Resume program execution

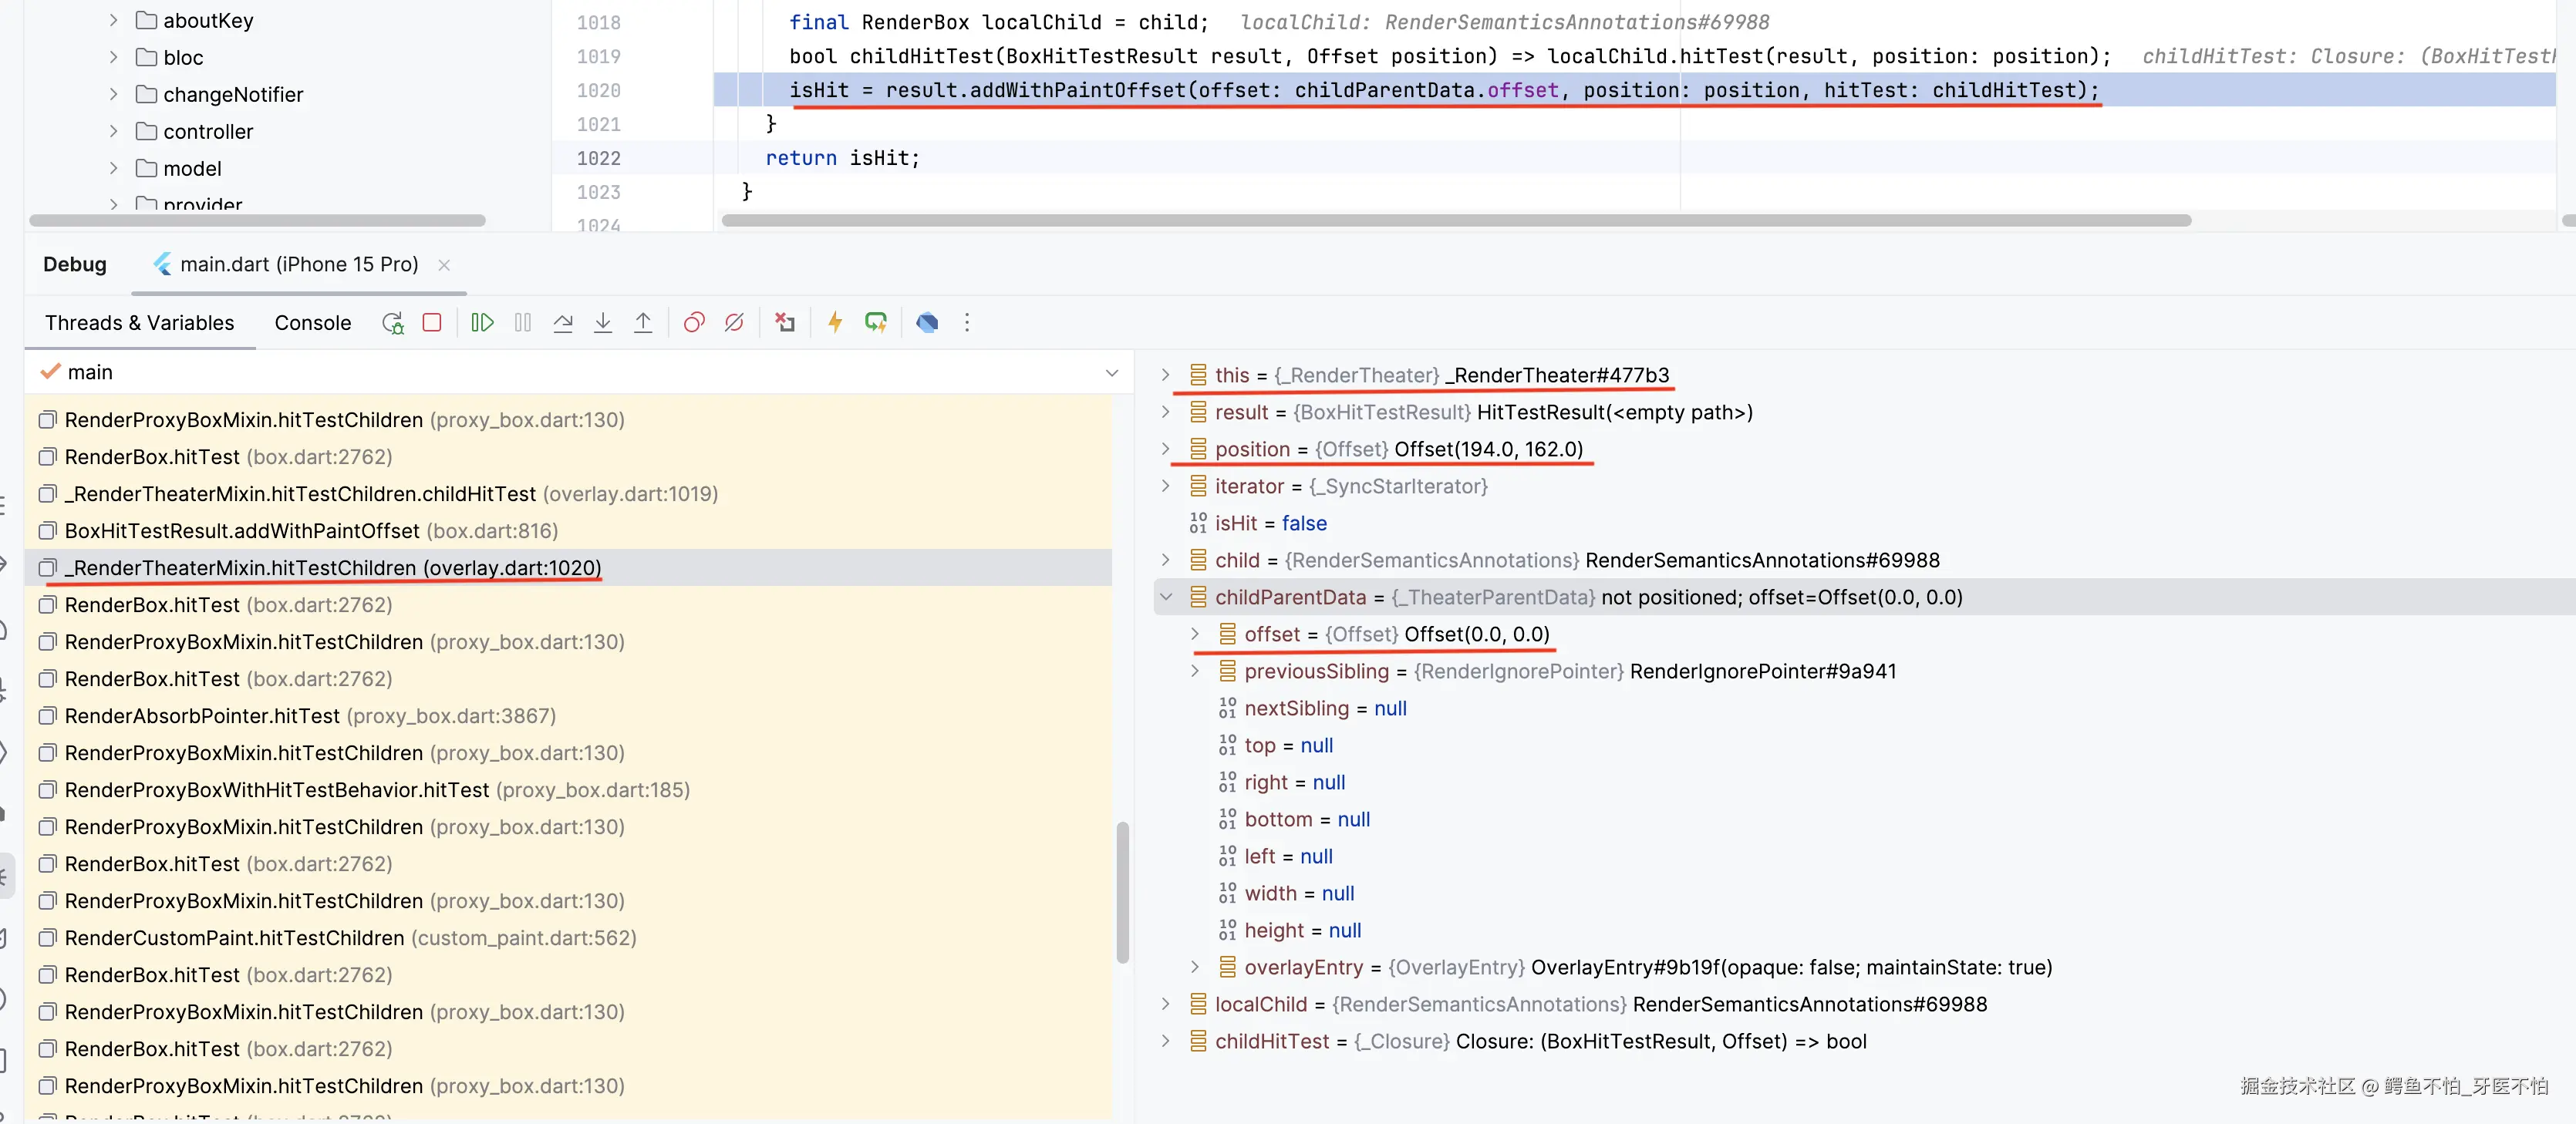pyautogui.click(x=482, y=323)
